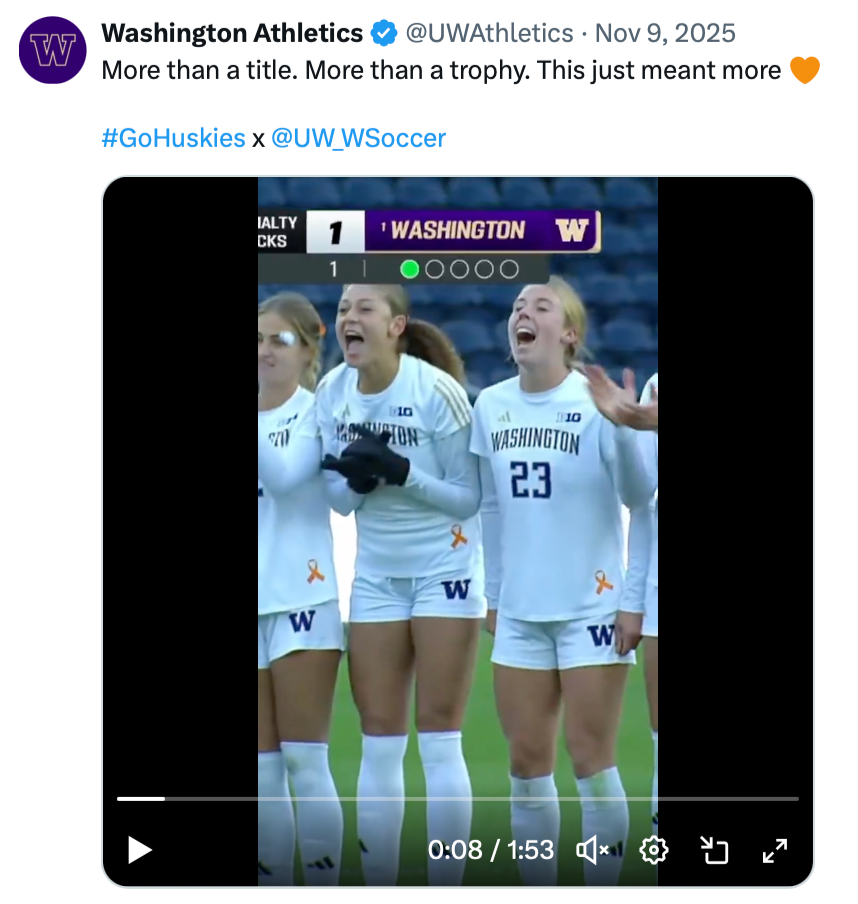Open the Nov 9, 2025 timestamp link
The width and height of the screenshot is (858, 904).
[x=665, y=34]
